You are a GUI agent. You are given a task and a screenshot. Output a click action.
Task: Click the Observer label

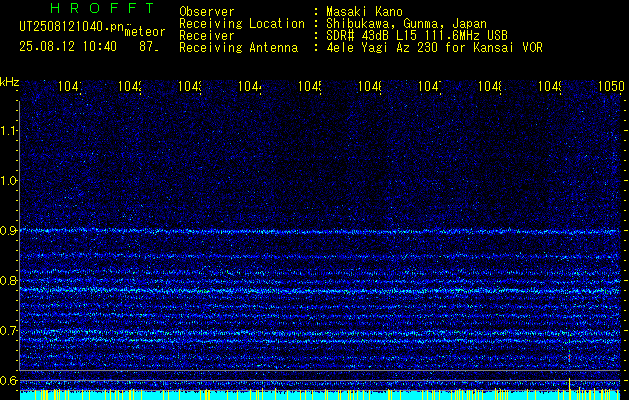pyautogui.click(x=207, y=12)
